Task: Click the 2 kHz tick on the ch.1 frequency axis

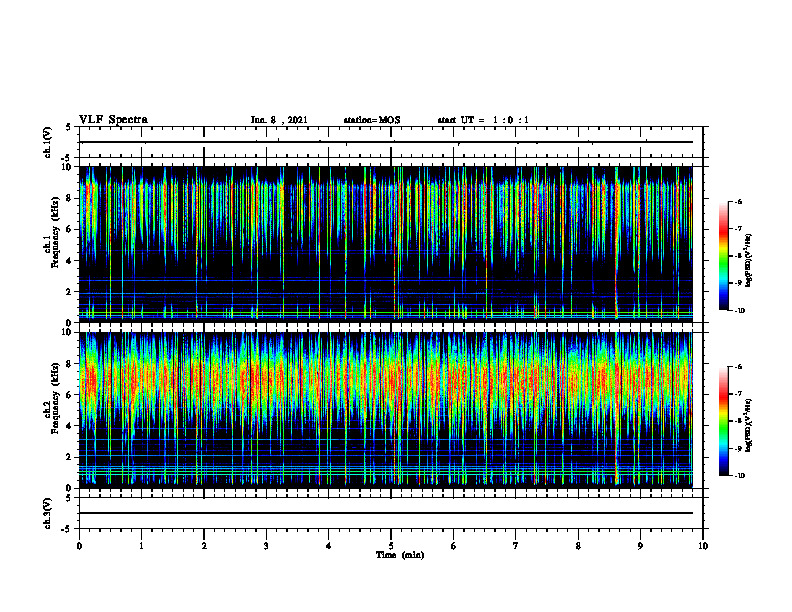Action: point(70,292)
